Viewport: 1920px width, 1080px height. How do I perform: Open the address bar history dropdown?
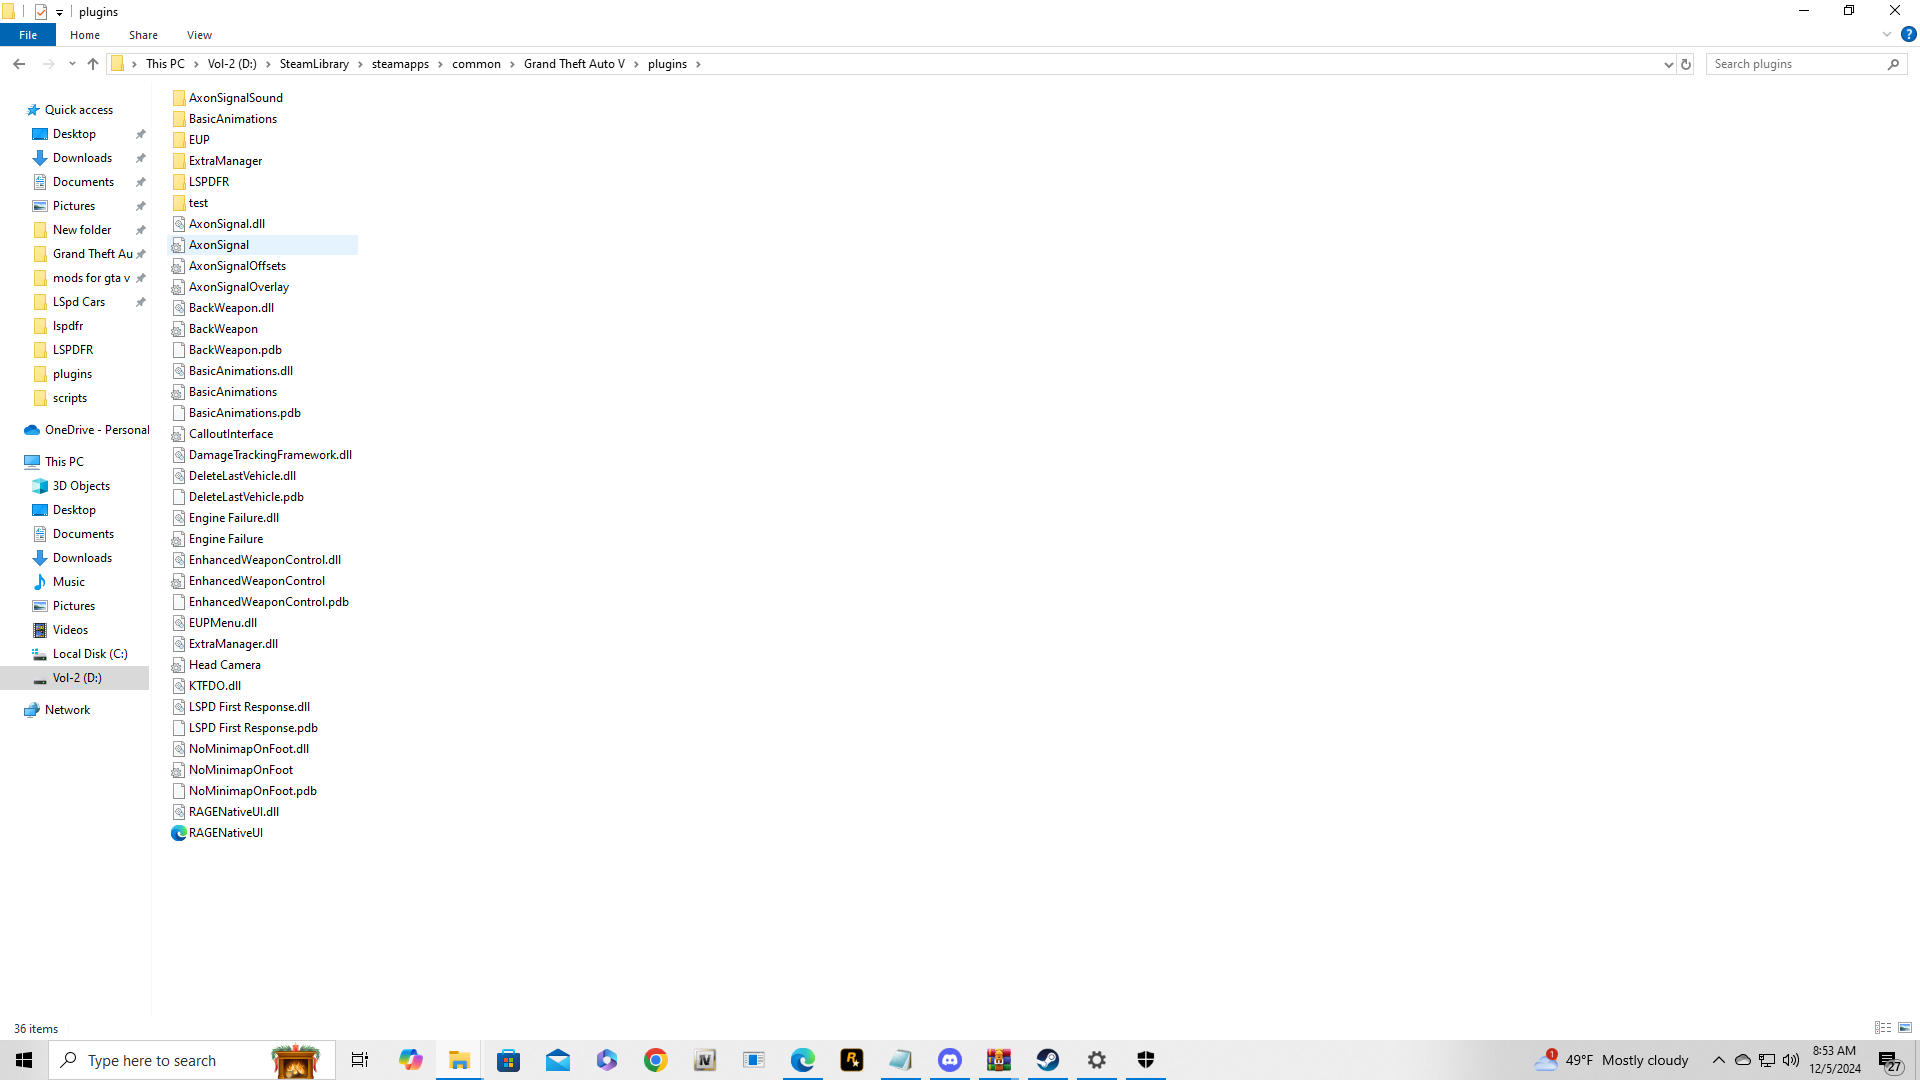click(1668, 64)
